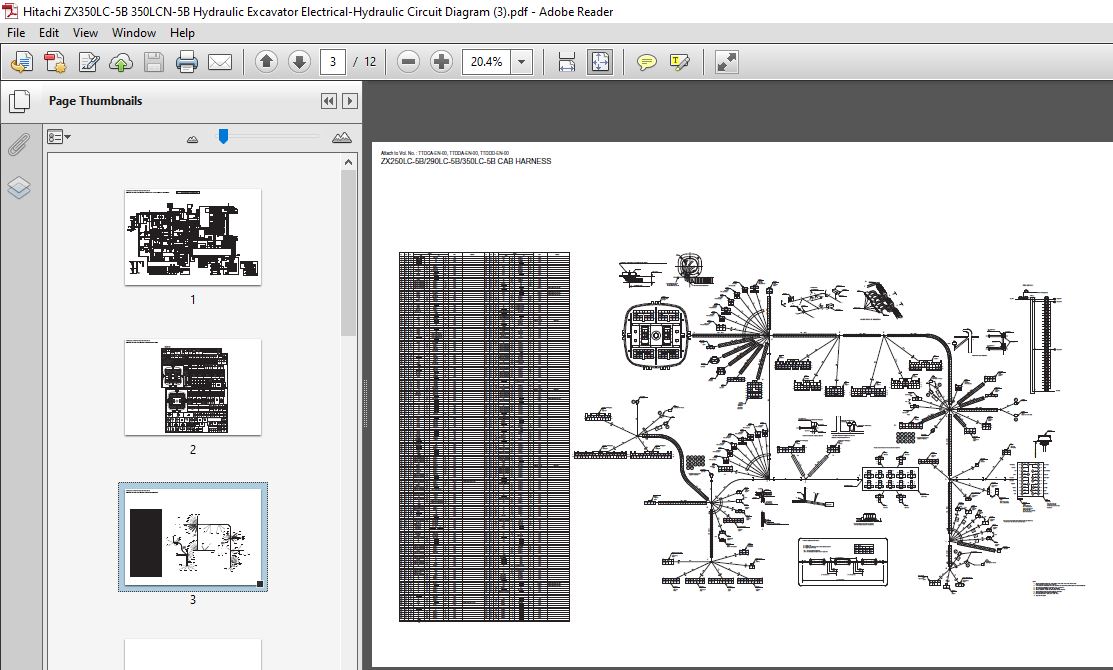Click the thumbnail label number 2
The image size is (1113, 670).
[192, 449]
